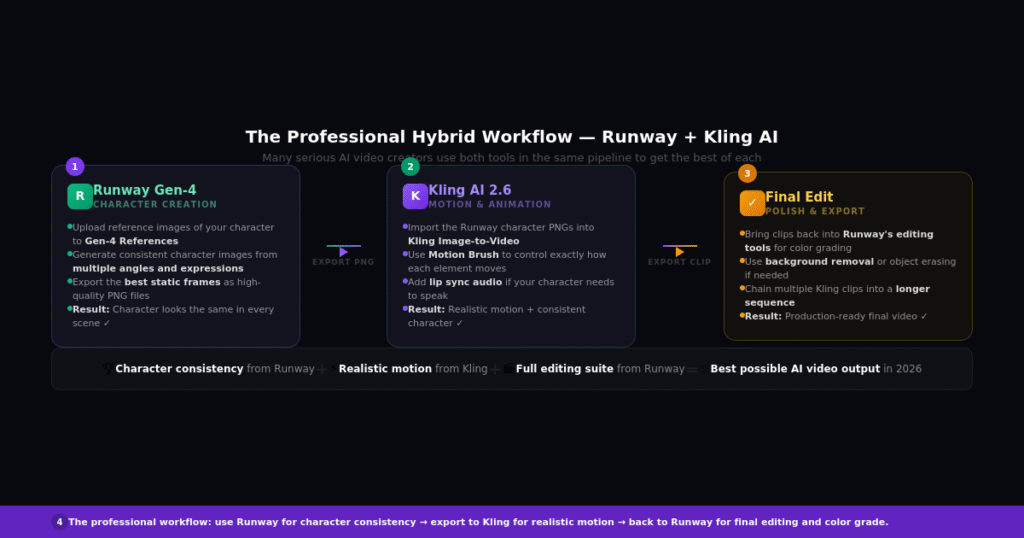Image resolution: width=1024 pixels, height=538 pixels.
Task: Select the 'POLISH & EXPORT' label
Action: 815,212
